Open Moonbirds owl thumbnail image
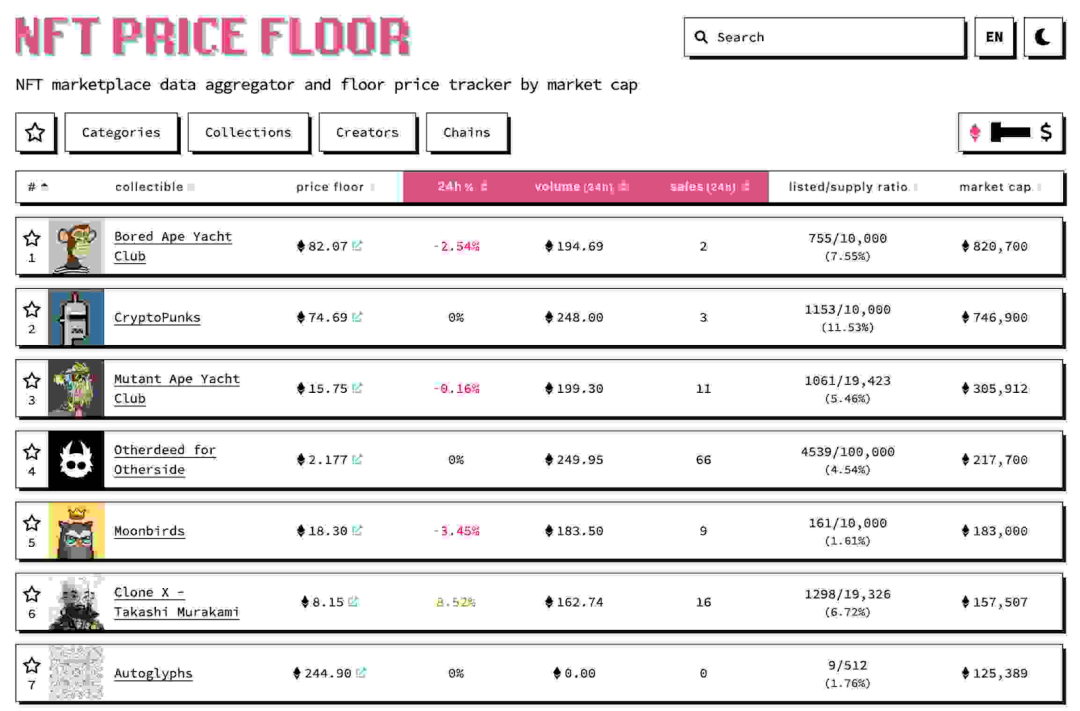1080x711 pixels. pyautogui.click(x=76, y=530)
